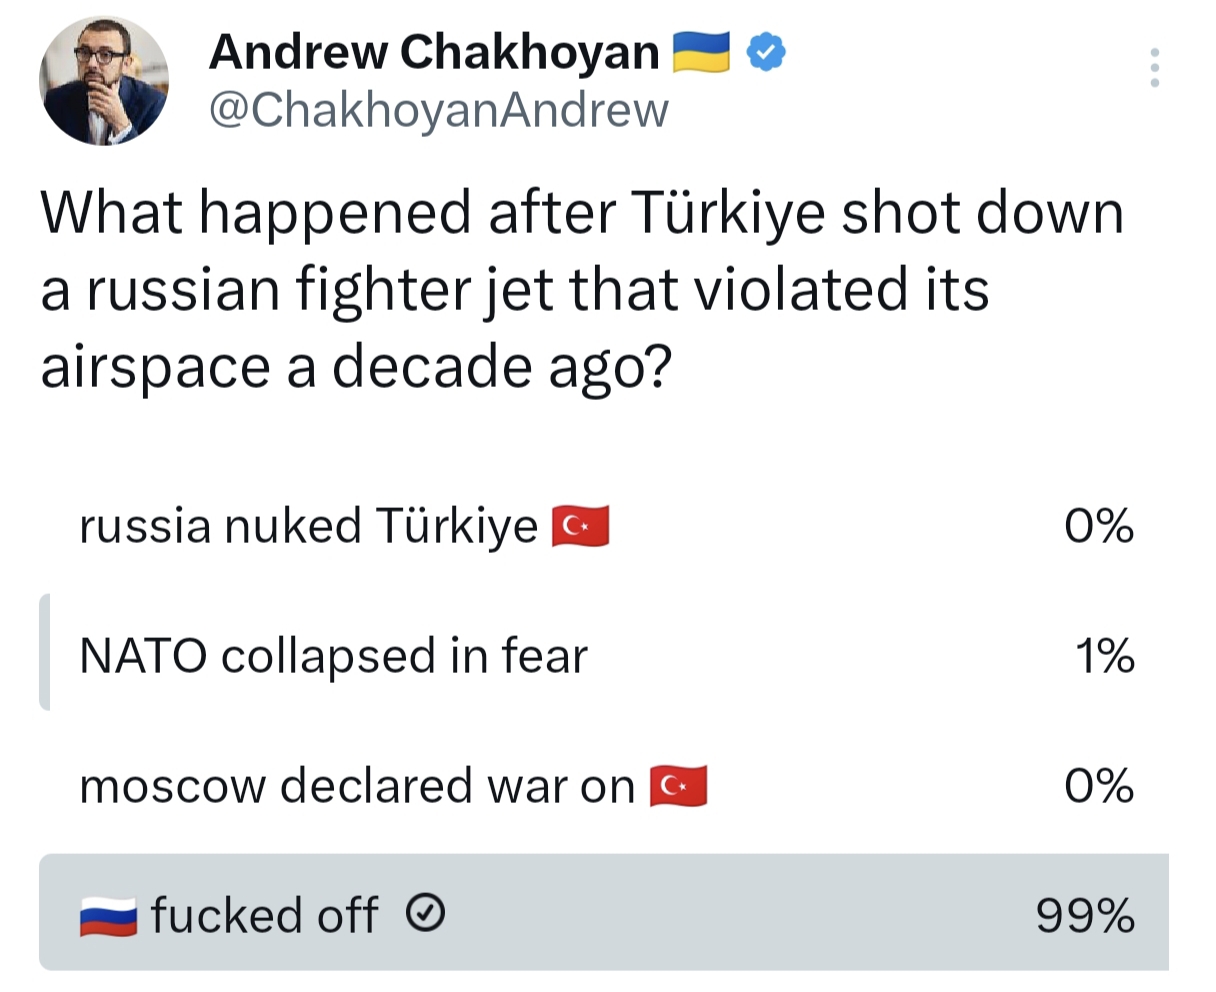Image resolution: width=1216 pixels, height=992 pixels.
Task: Click Turkish flag after 'moscow declared war on'
Action: click(679, 786)
